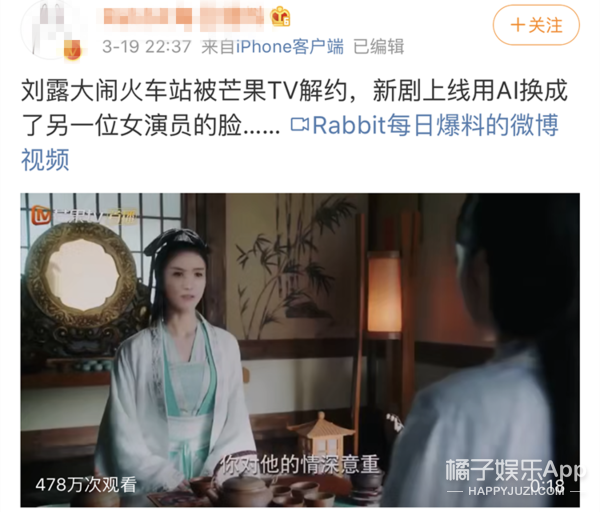Screen dimensions: 600x512
Task: Click the 3-19 22:37 timestamp
Action: pos(147,47)
